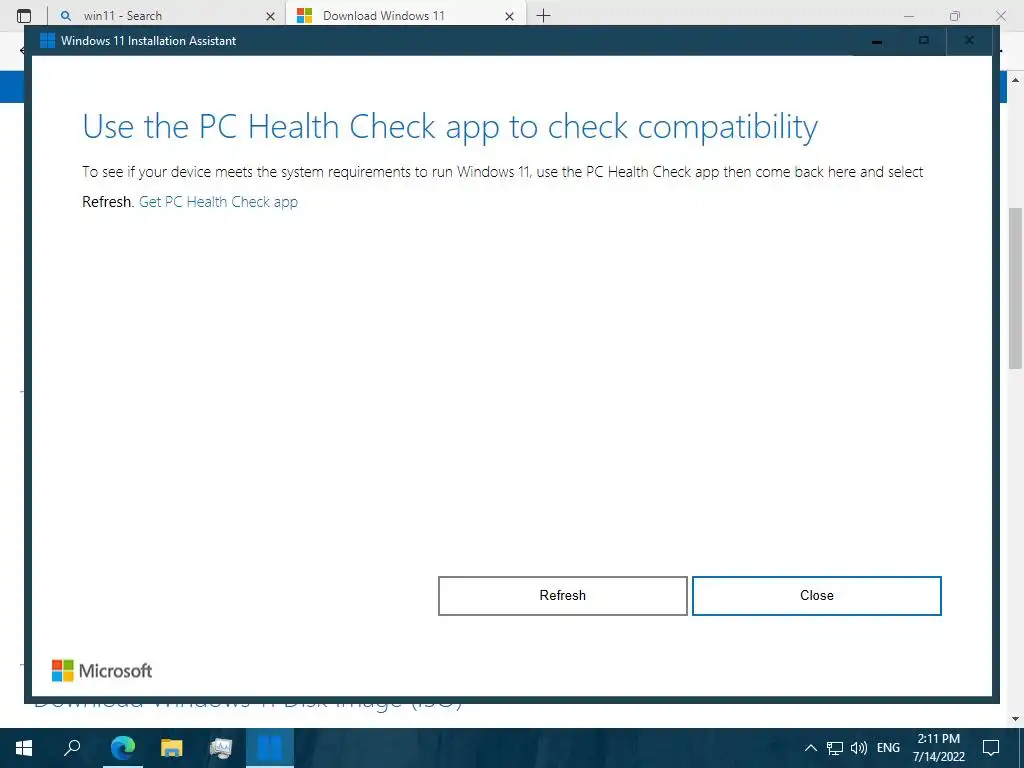This screenshot has height=768, width=1024.
Task: Open the Task Manager taskbar icon
Action: coord(221,748)
